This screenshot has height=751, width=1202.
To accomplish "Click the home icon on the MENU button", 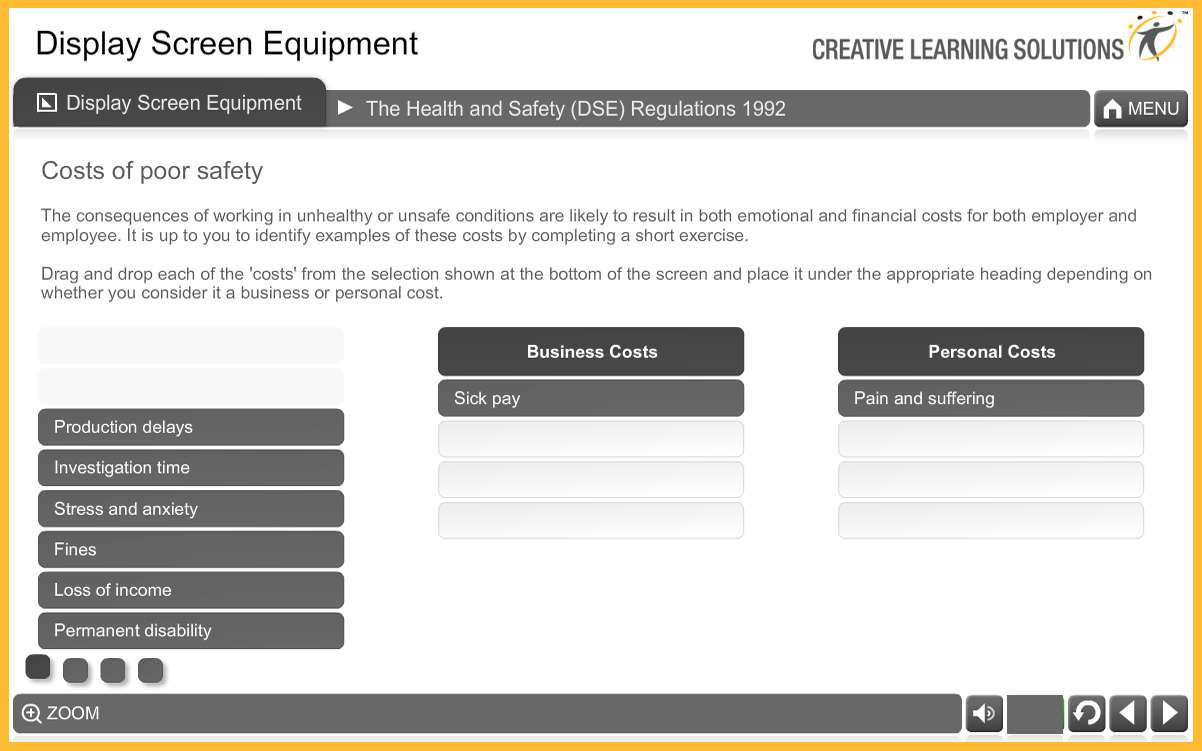I will click(1113, 108).
